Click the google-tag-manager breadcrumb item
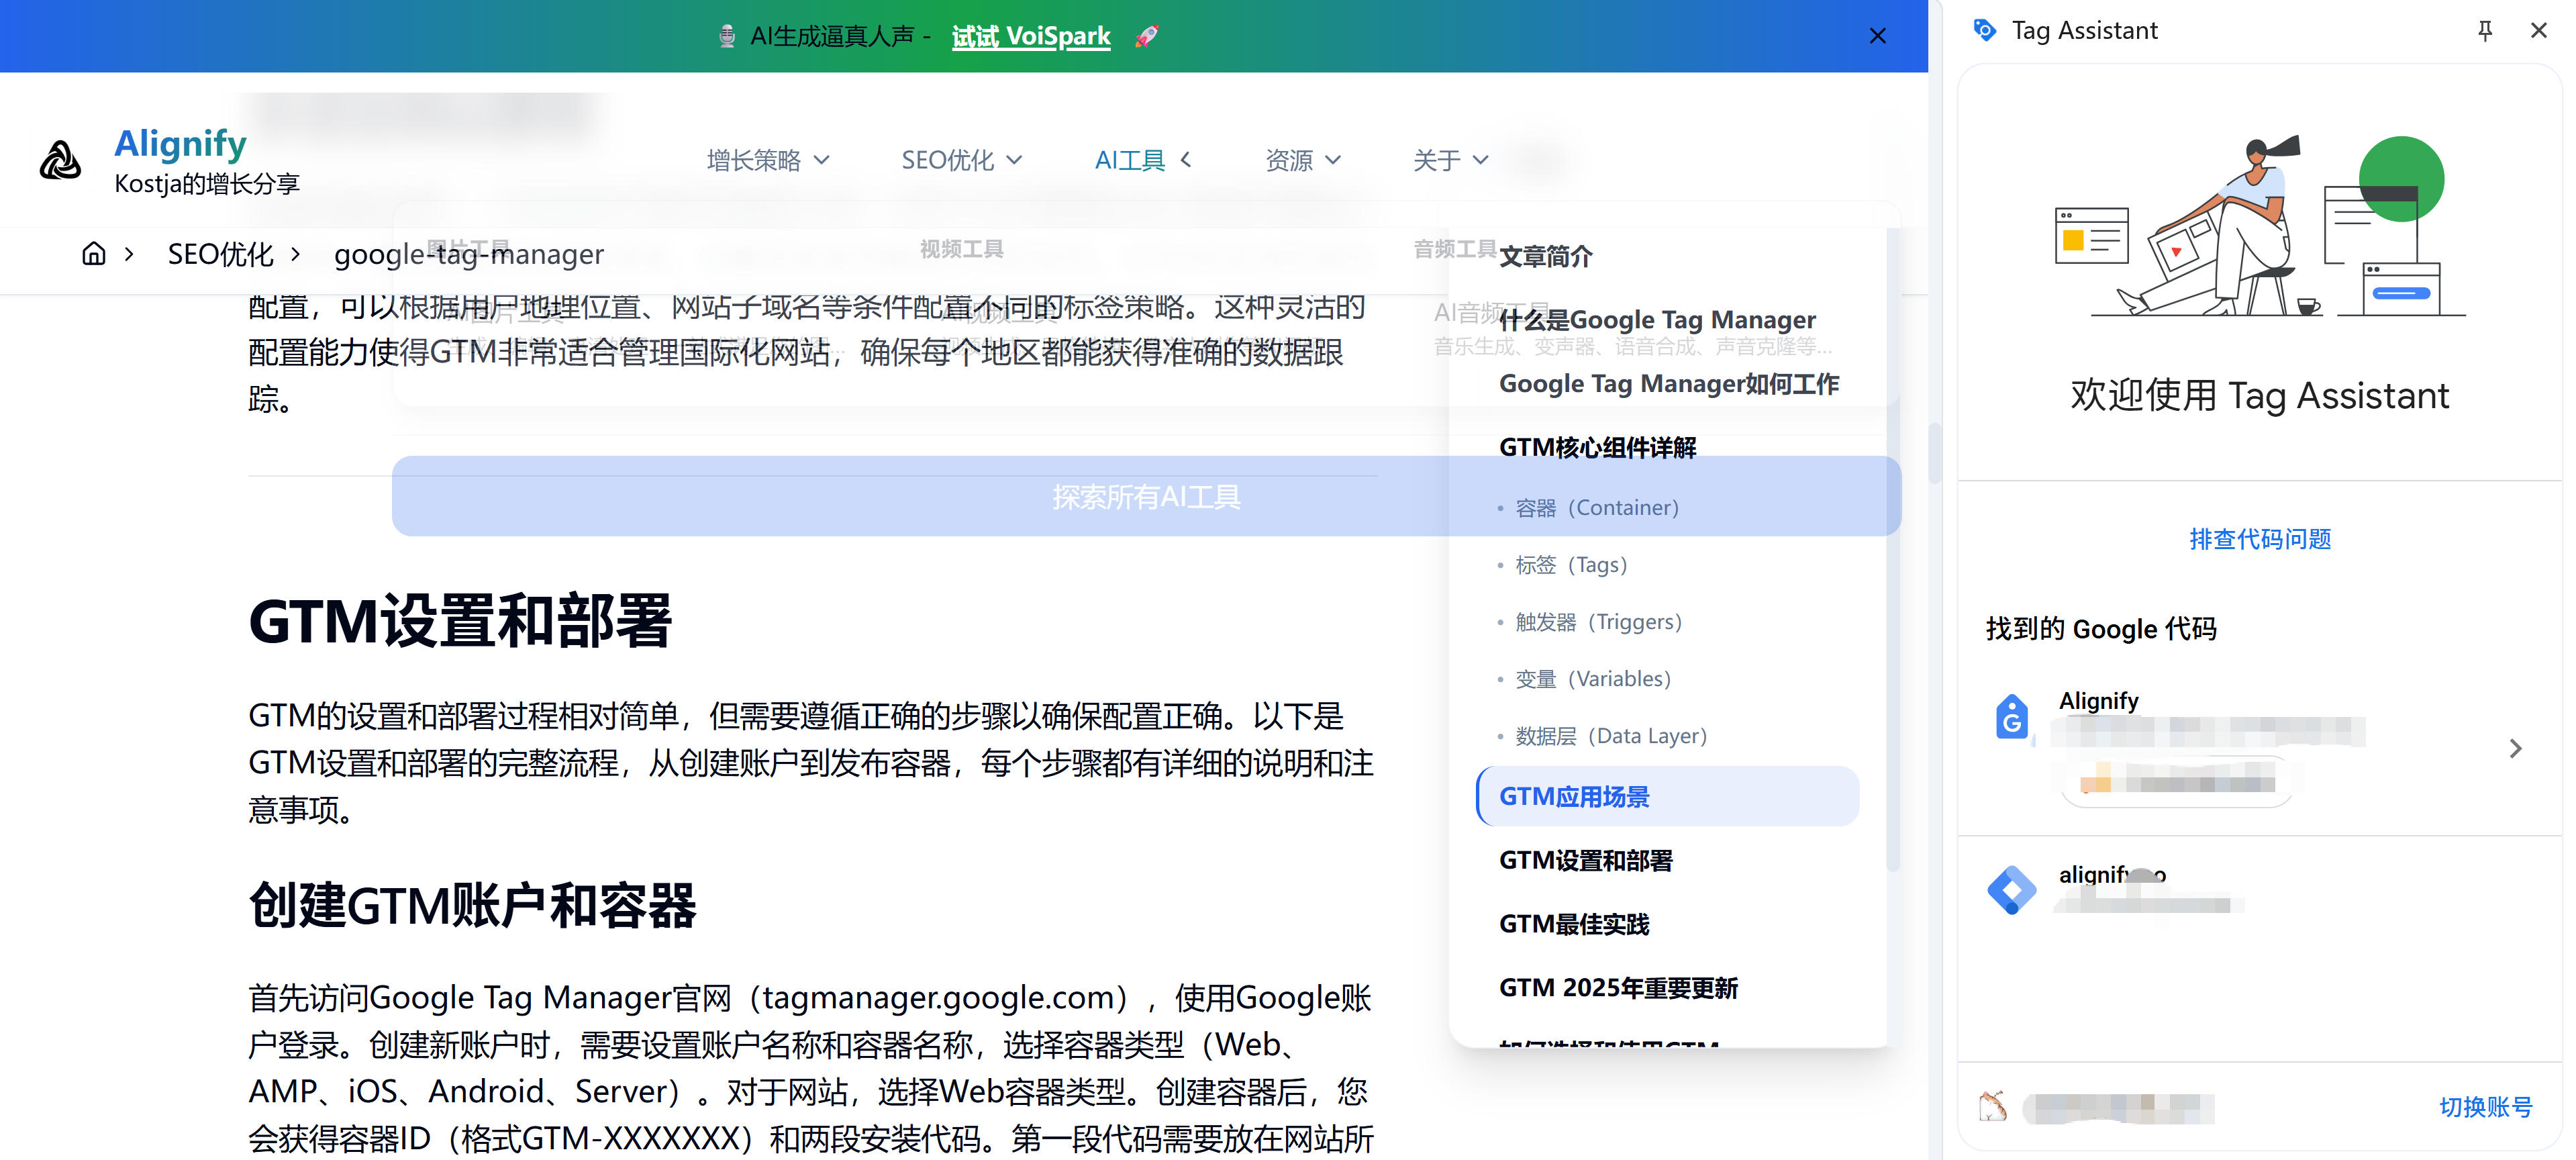Viewport: 2576px width, 1160px height. [x=469, y=254]
